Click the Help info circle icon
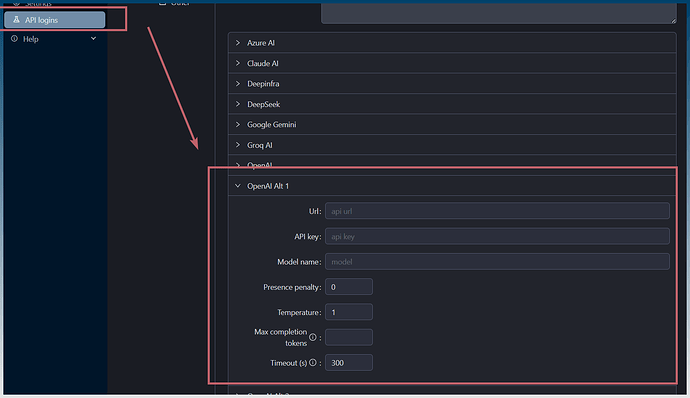 (x=15, y=39)
